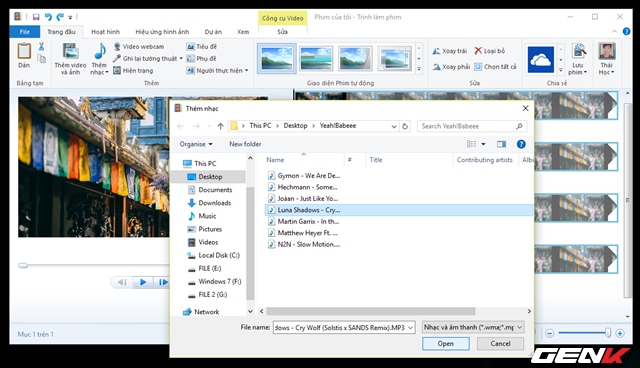This screenshot has height=368, width=640.
Task: Click the New folder button
Action: (245, 144)
